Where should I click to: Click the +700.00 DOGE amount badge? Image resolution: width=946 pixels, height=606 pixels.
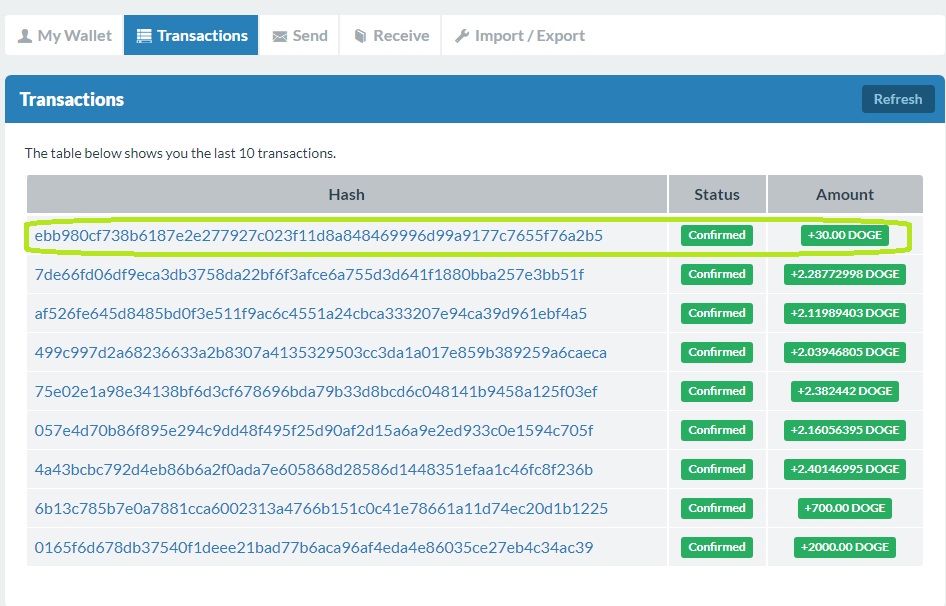point(845,508)
